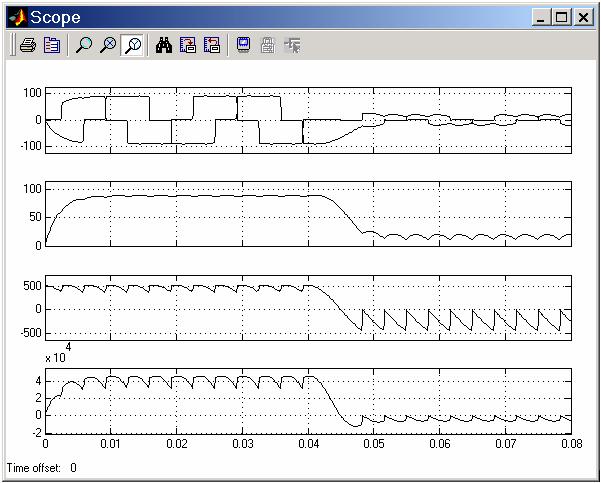
Task: Select the Zoom magnifier tool
Action: (x=84, y=45)
